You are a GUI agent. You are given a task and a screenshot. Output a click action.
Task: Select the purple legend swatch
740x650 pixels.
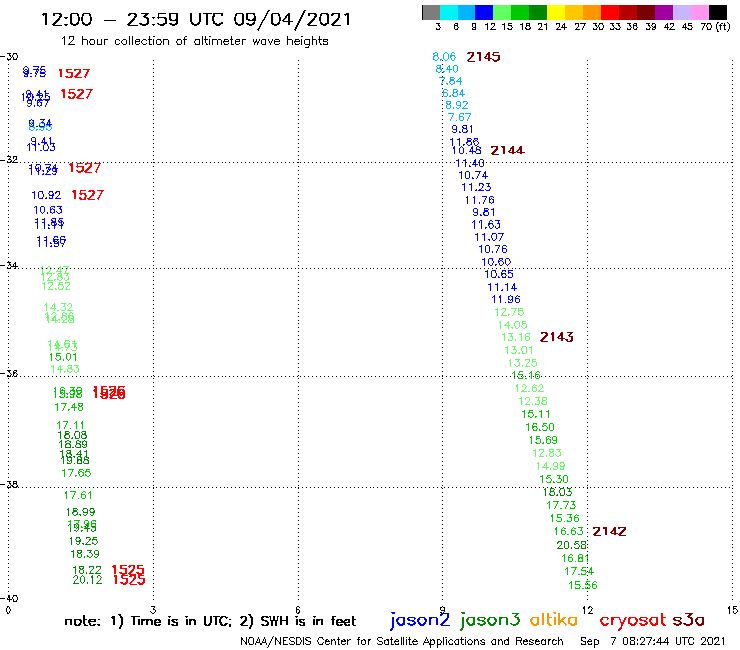click(664, 12)
